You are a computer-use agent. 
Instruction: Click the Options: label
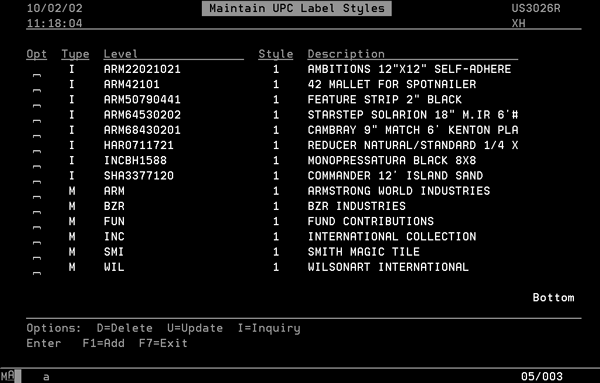coord(54,328)
